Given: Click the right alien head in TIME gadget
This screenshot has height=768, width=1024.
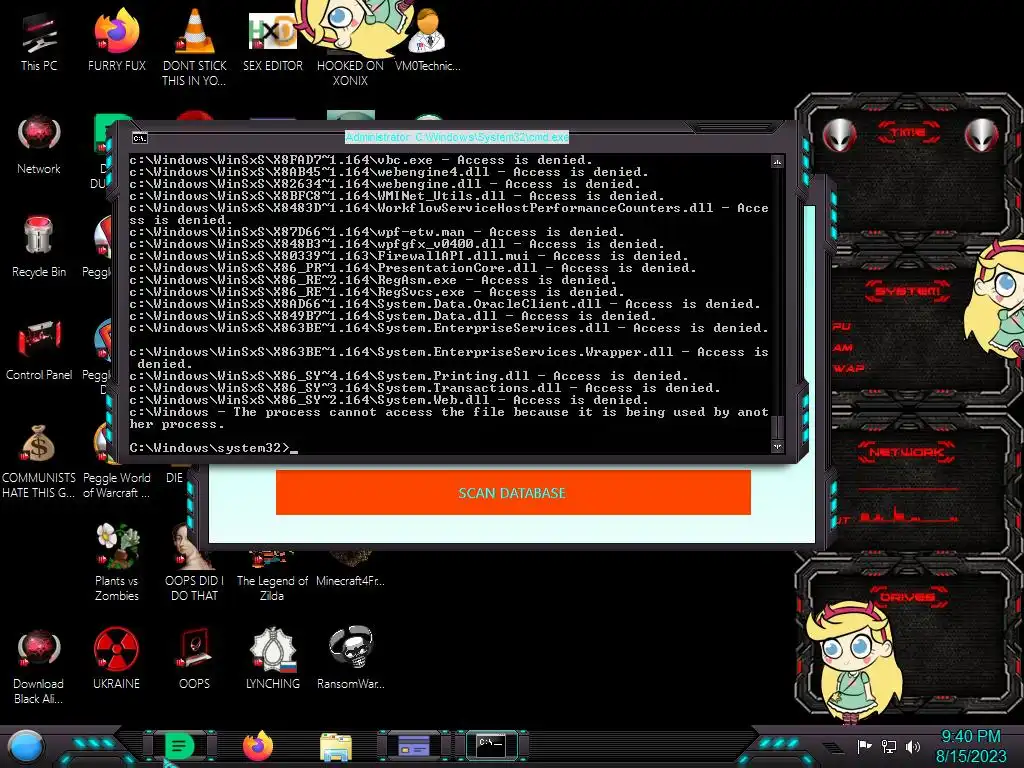Looking at the screenshot, I should pos(982,136).
